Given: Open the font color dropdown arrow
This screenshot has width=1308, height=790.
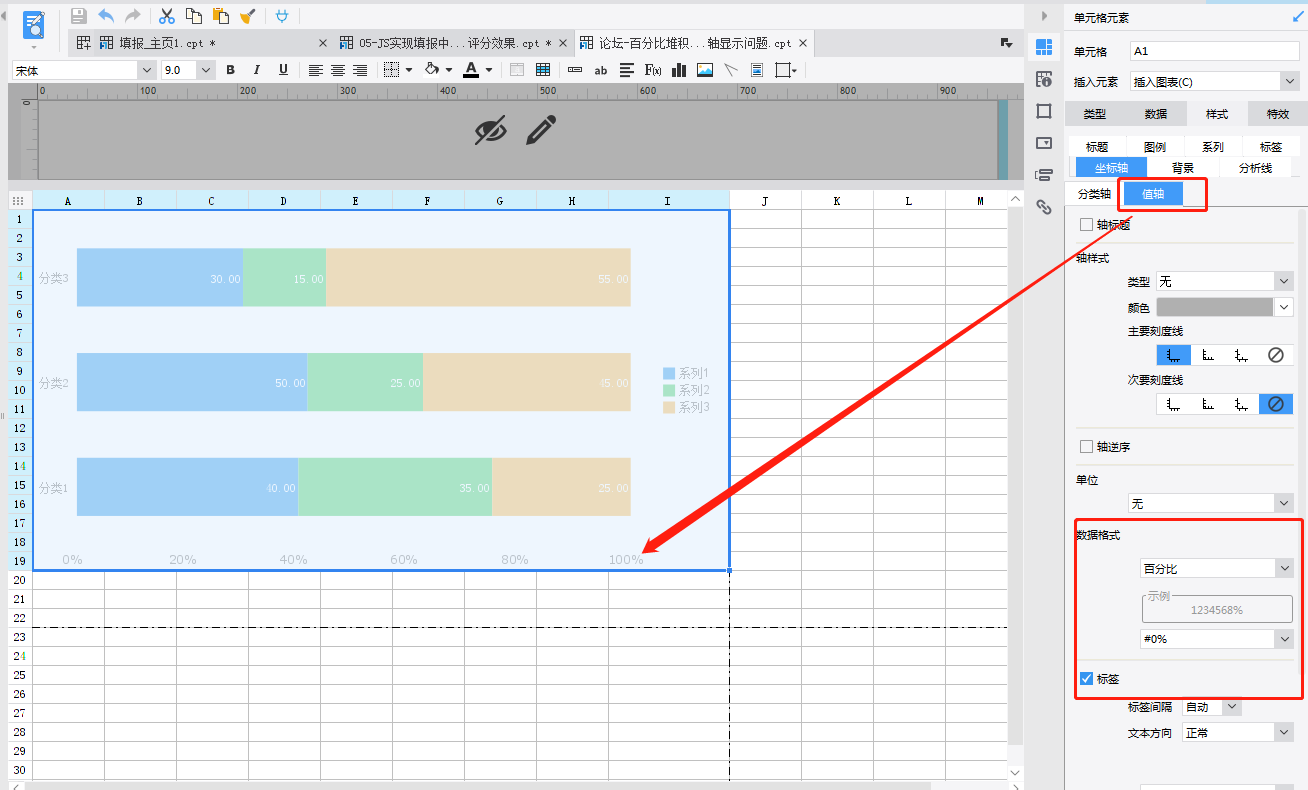Looking at the screenshot, I should [489, 70].
